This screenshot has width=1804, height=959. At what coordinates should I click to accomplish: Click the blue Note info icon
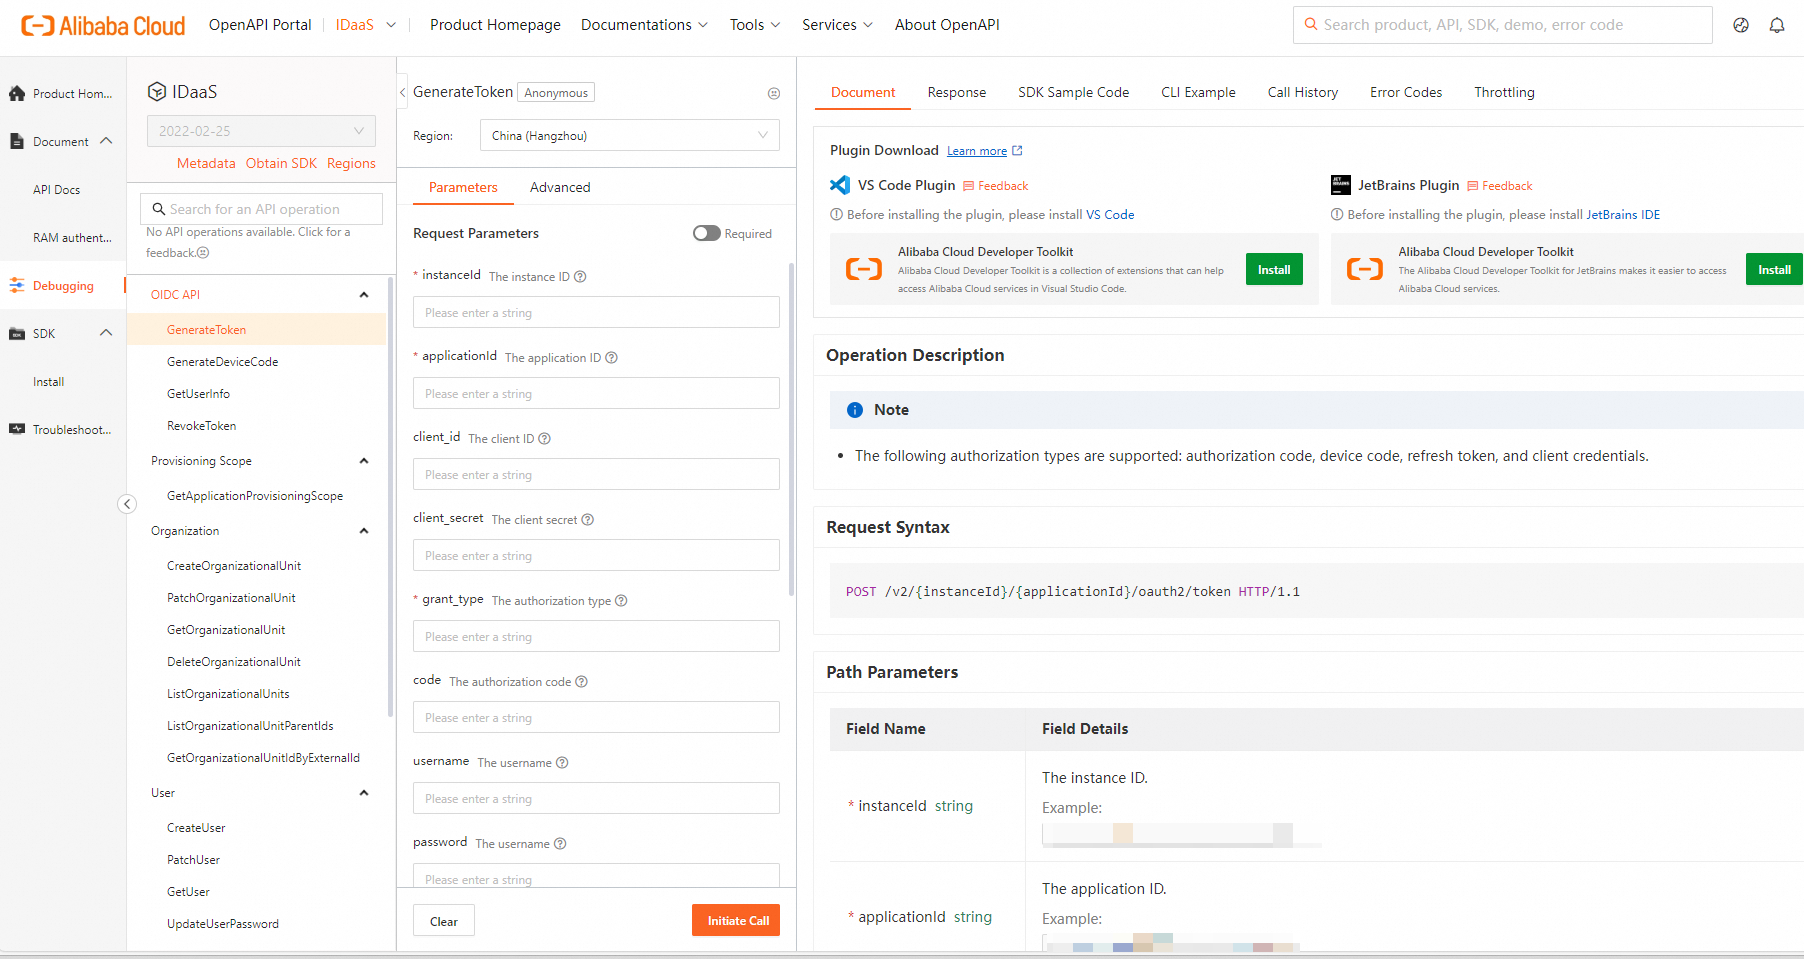[855, 410]
